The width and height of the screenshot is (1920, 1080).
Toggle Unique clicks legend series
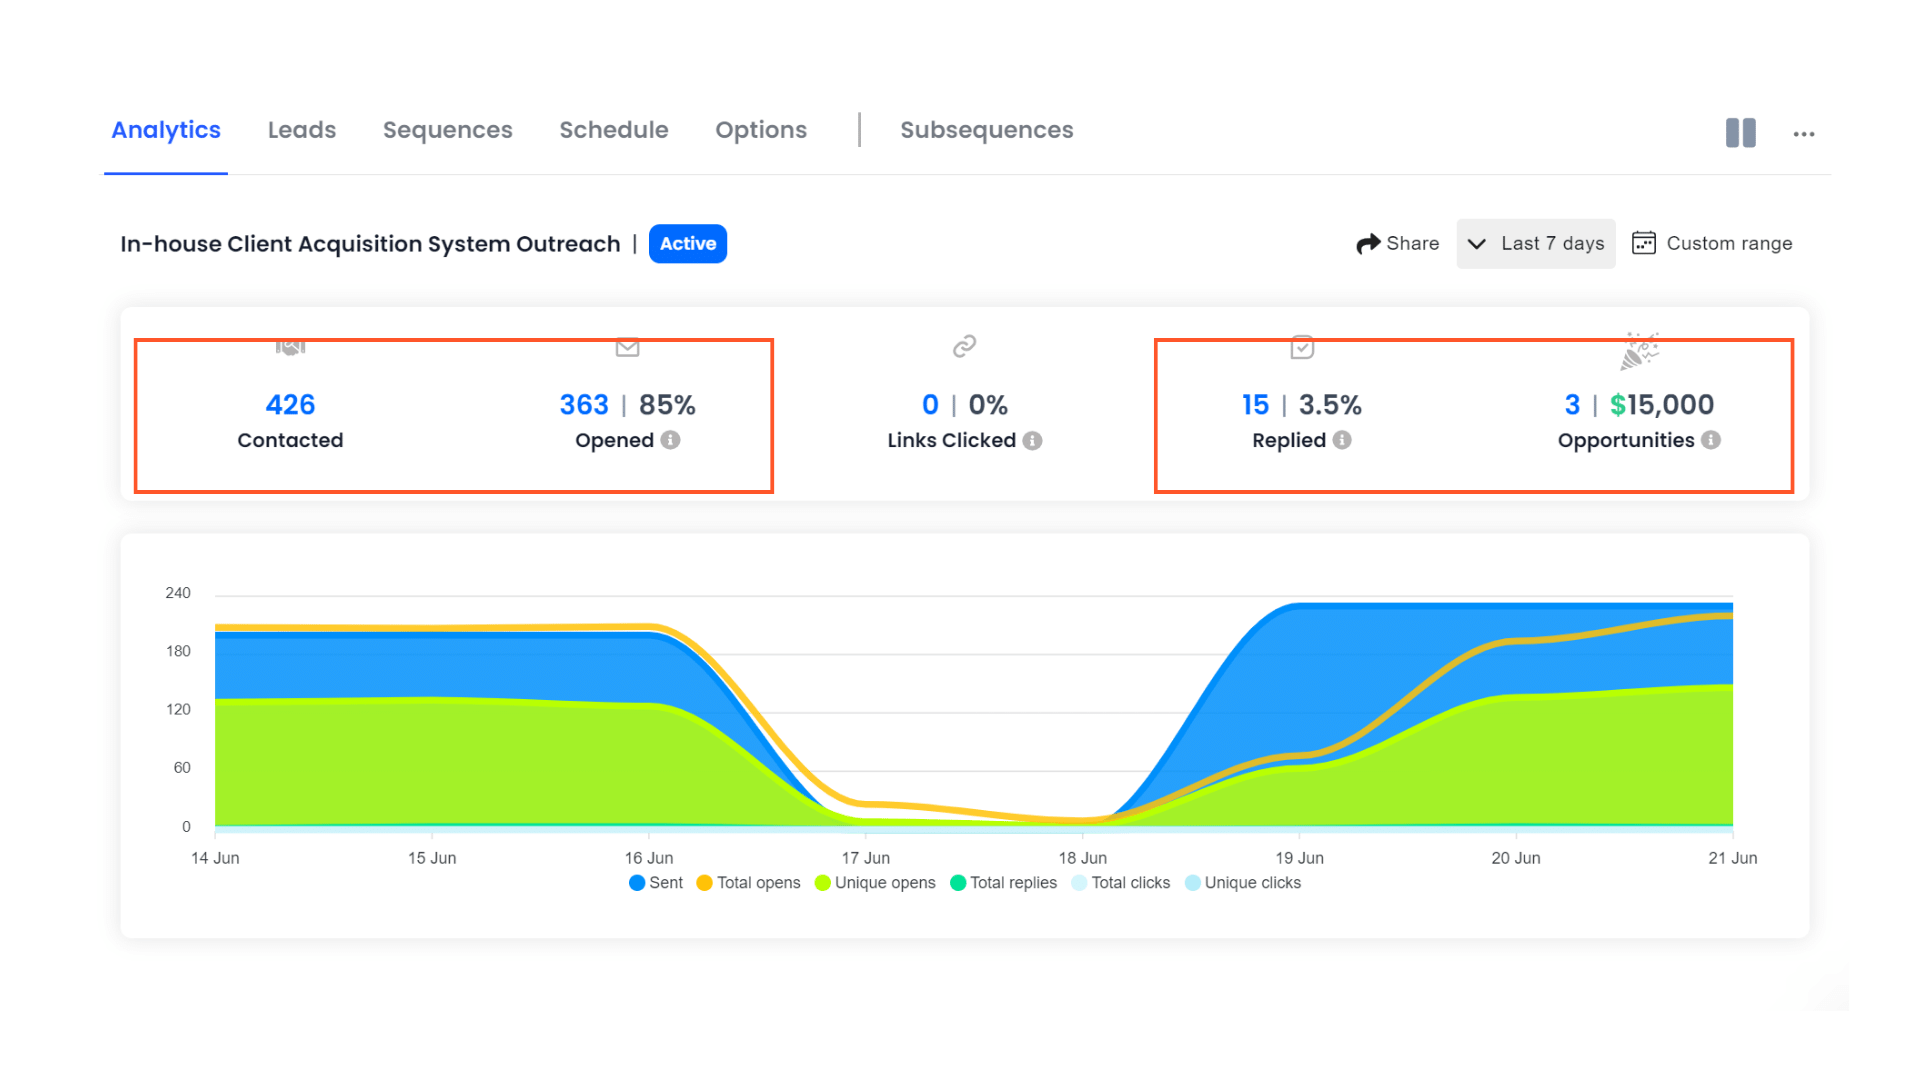(x=1243, y=883)
